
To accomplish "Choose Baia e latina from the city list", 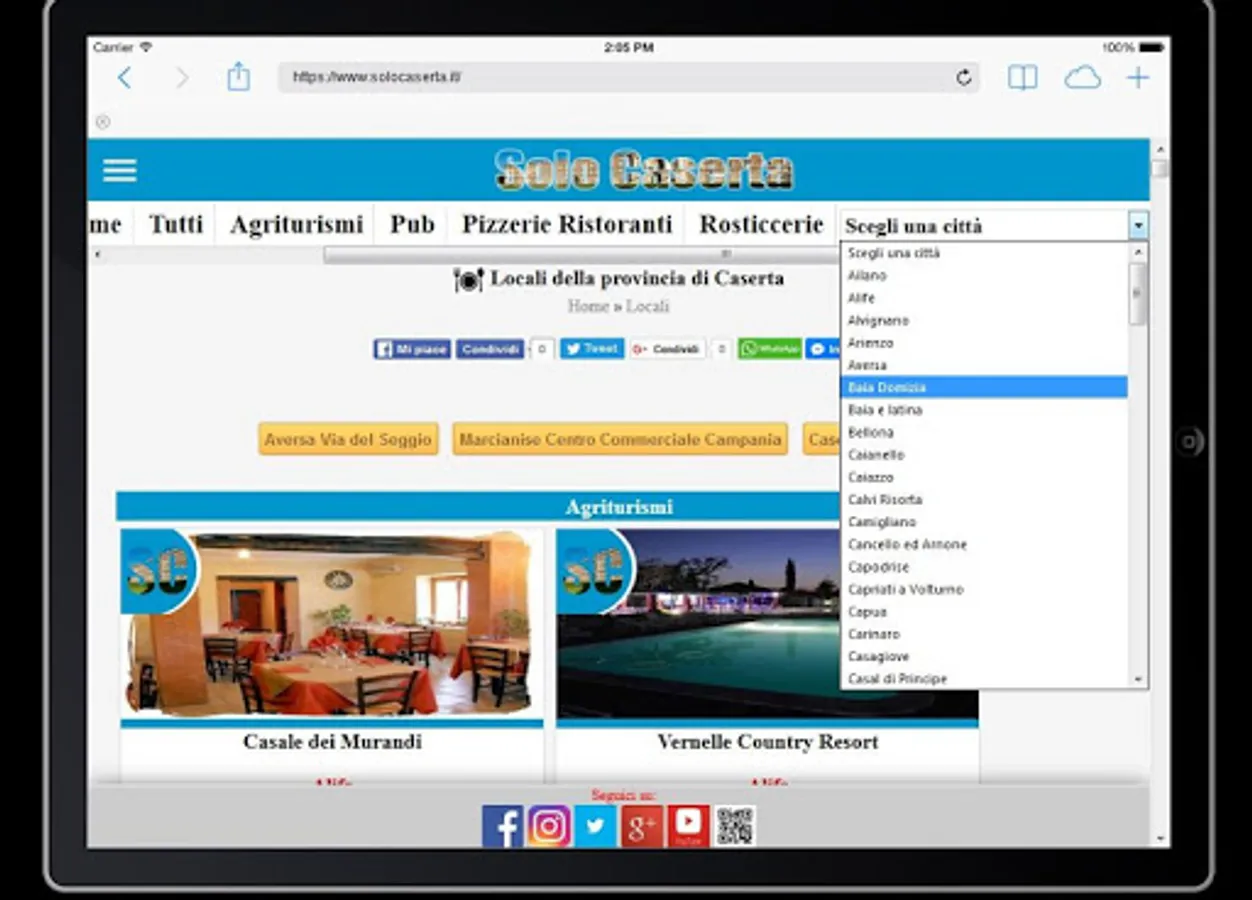I will (984, 410).
